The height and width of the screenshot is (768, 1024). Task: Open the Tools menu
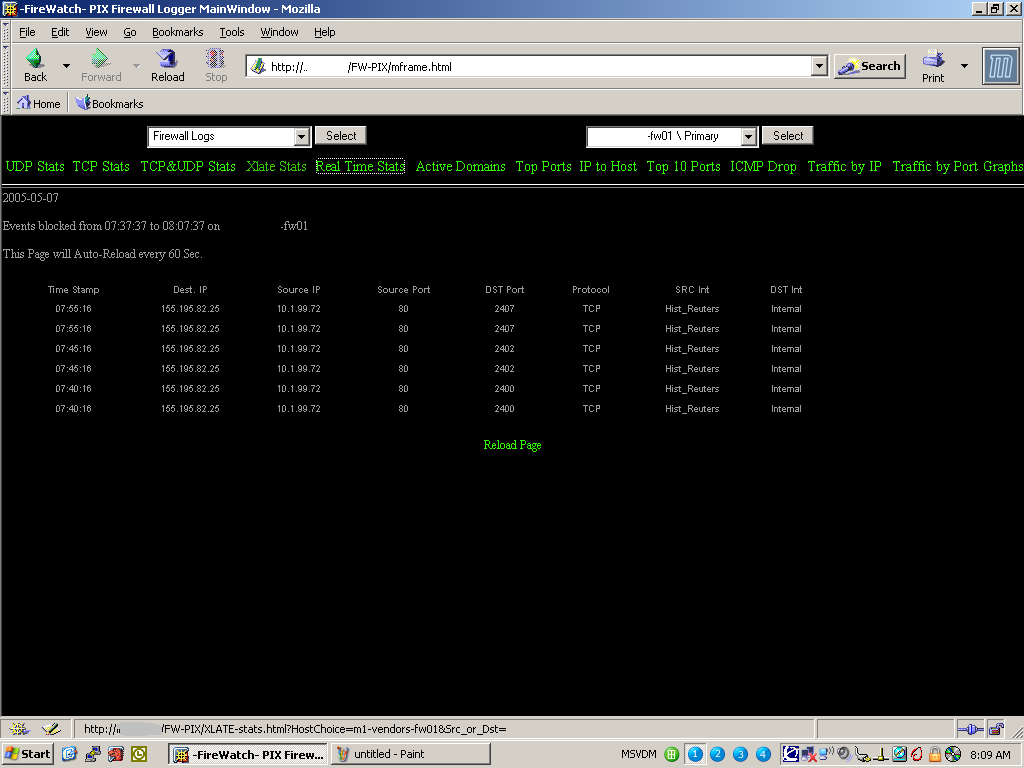pyautogui.click(x=232, y=32)
